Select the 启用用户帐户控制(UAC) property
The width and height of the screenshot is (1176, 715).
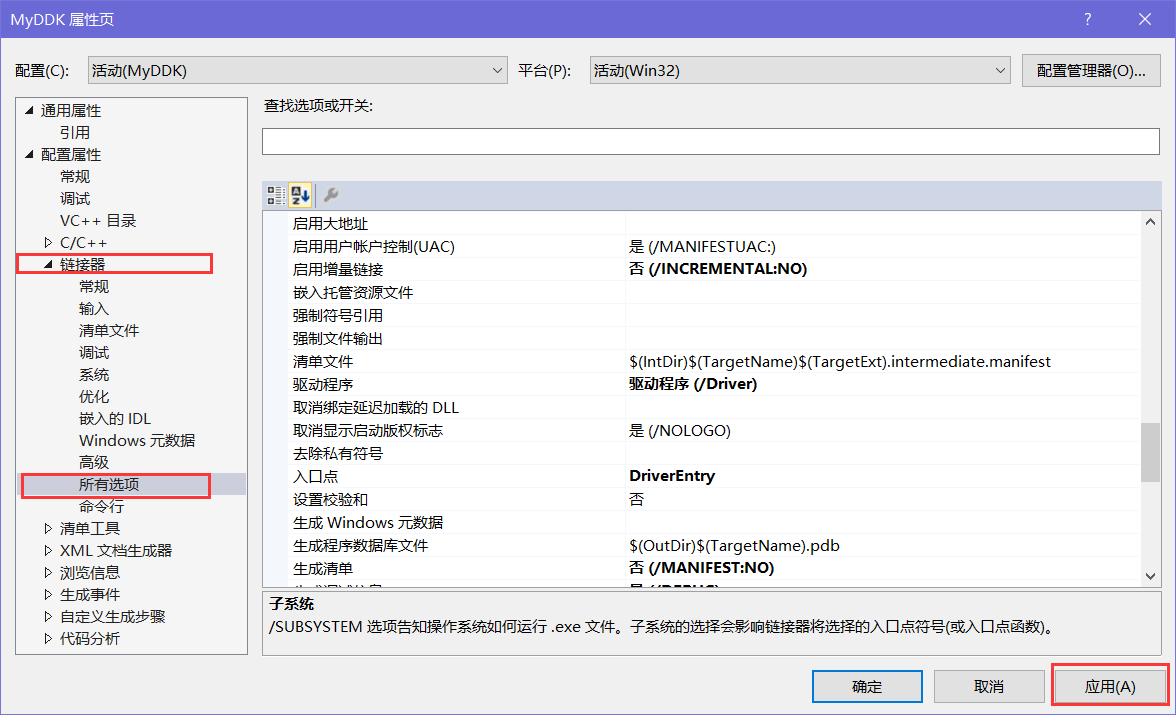pos(374,247)
